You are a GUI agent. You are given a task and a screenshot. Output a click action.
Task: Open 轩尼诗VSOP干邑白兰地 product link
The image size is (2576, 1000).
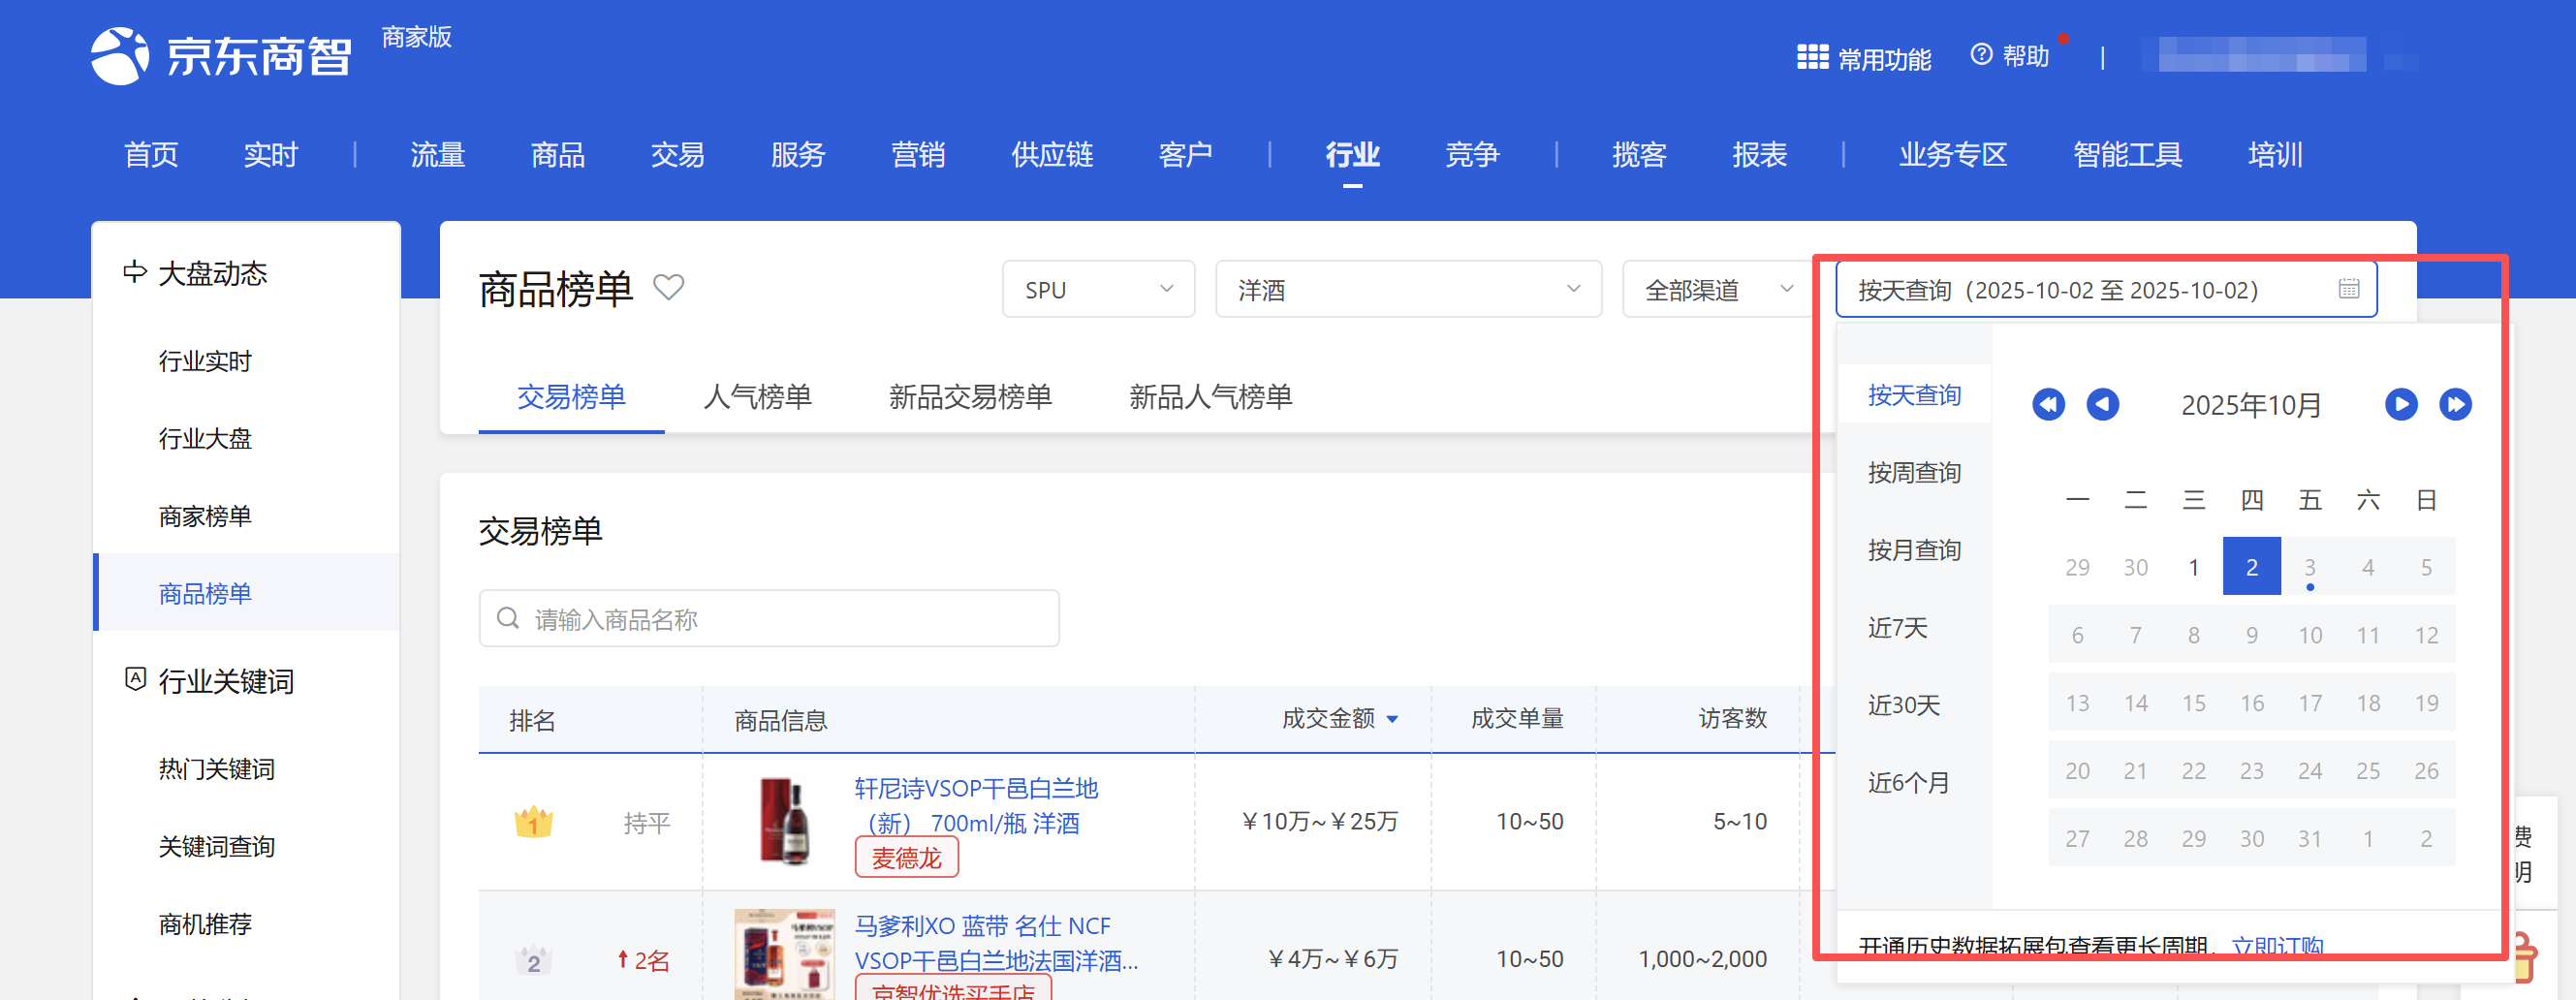tap(976, 805)
